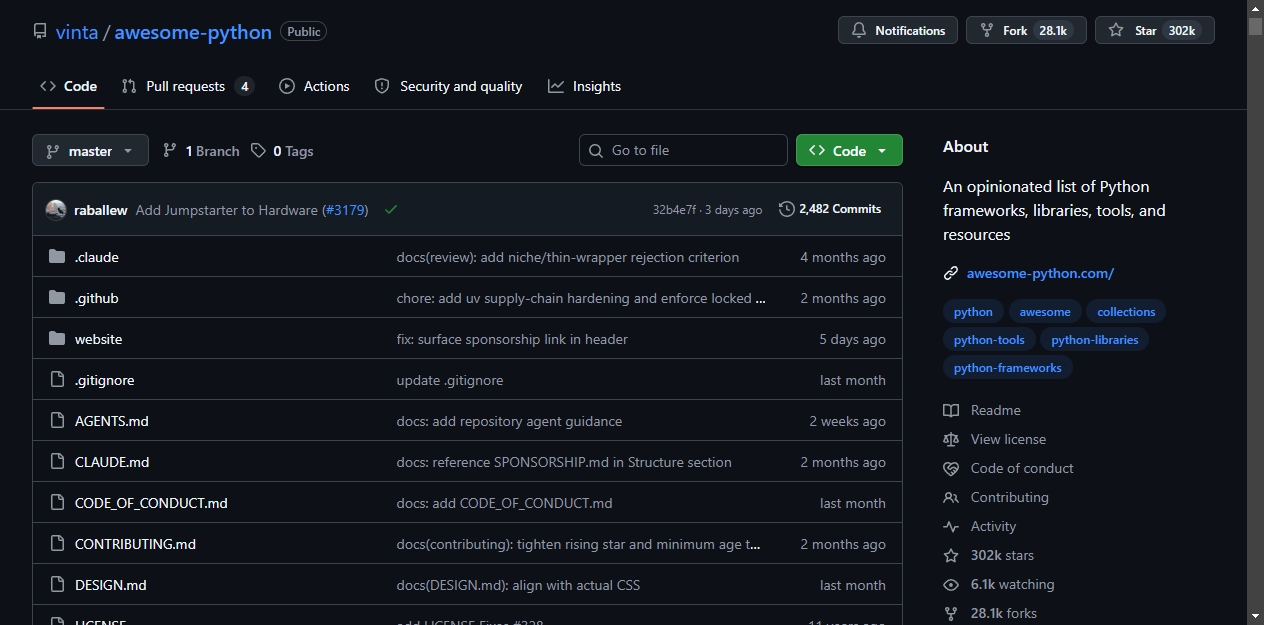
Task: Open the awesome-python repository link
Action: [x=193, y=32]
